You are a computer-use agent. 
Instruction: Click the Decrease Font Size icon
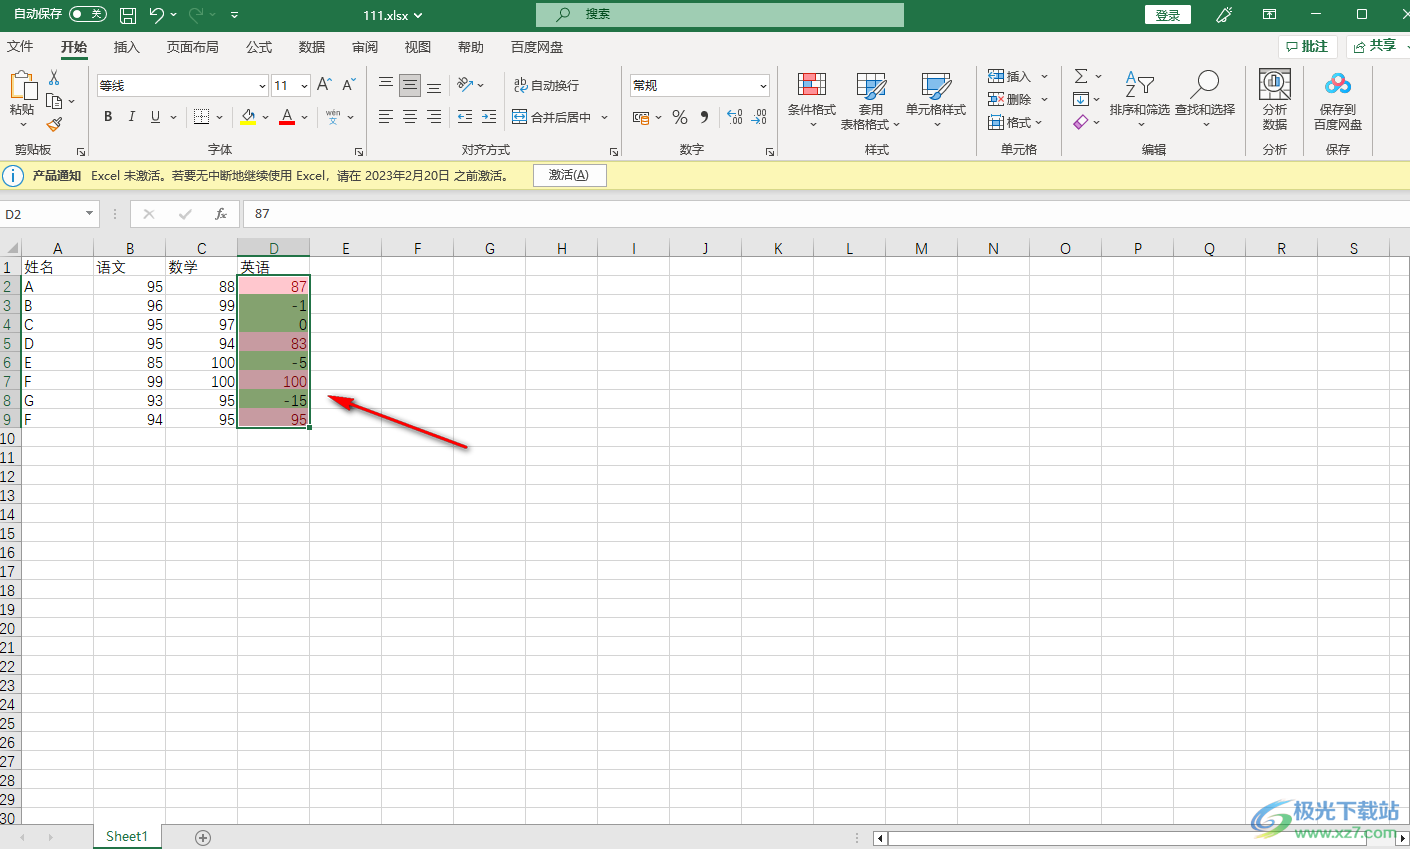pyautogui.click(x=348, y=85)
